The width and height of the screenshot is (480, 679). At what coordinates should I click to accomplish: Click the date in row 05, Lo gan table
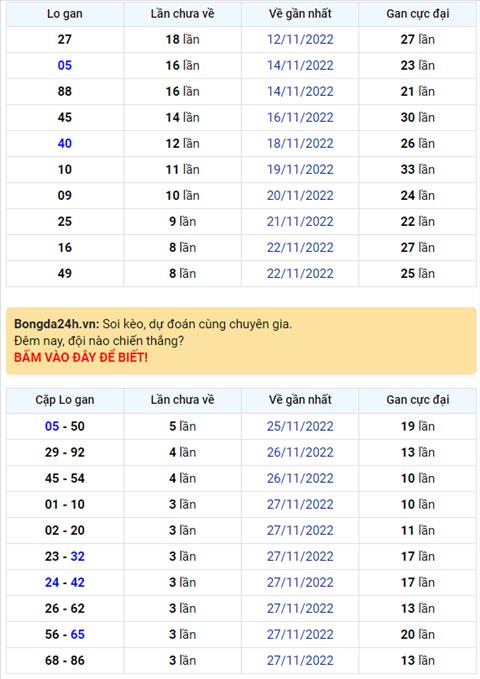300,65
